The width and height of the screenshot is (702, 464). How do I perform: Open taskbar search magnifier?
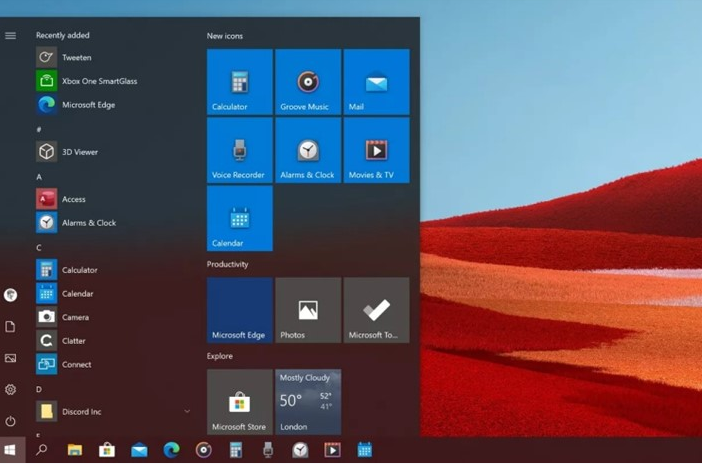42,450
